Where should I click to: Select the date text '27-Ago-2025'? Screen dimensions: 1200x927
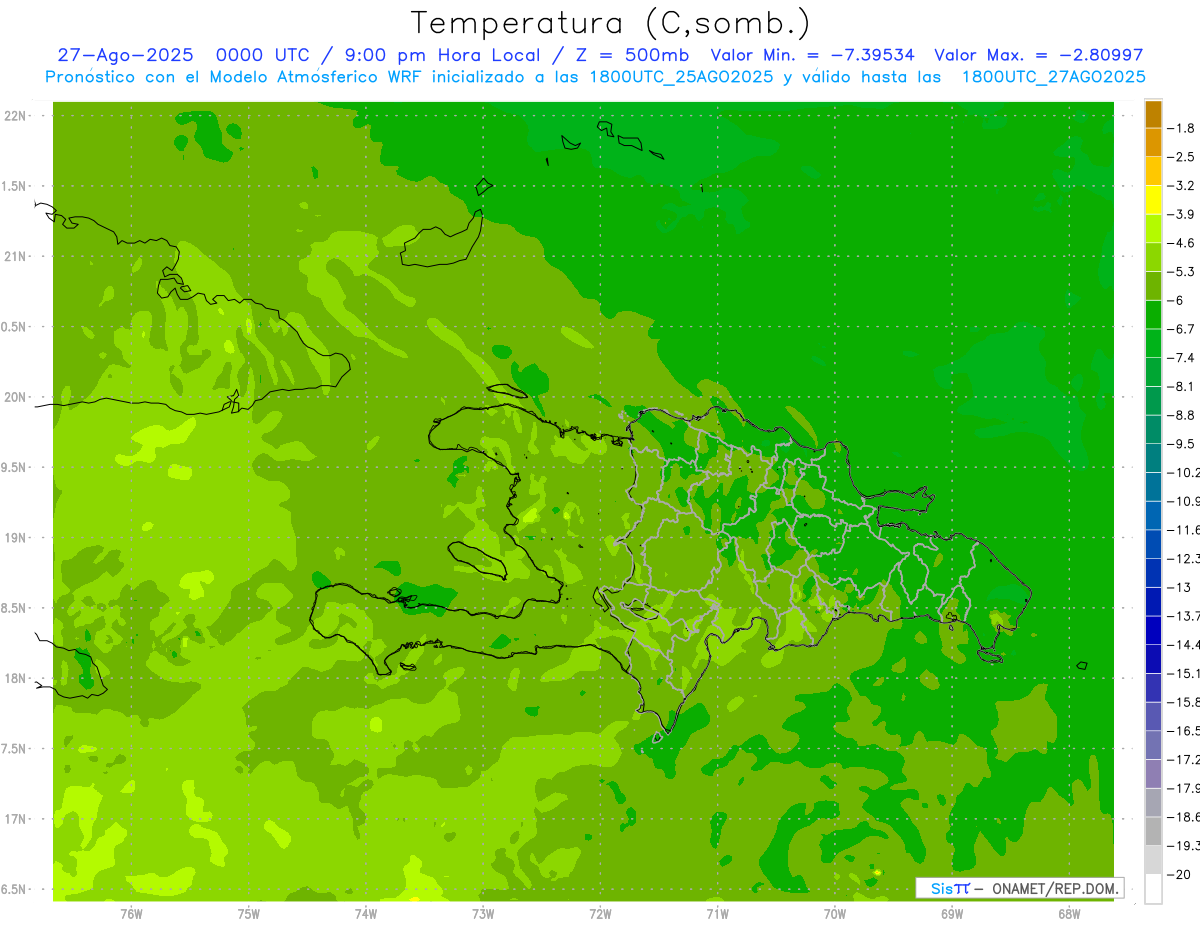[x=125, y=56]
